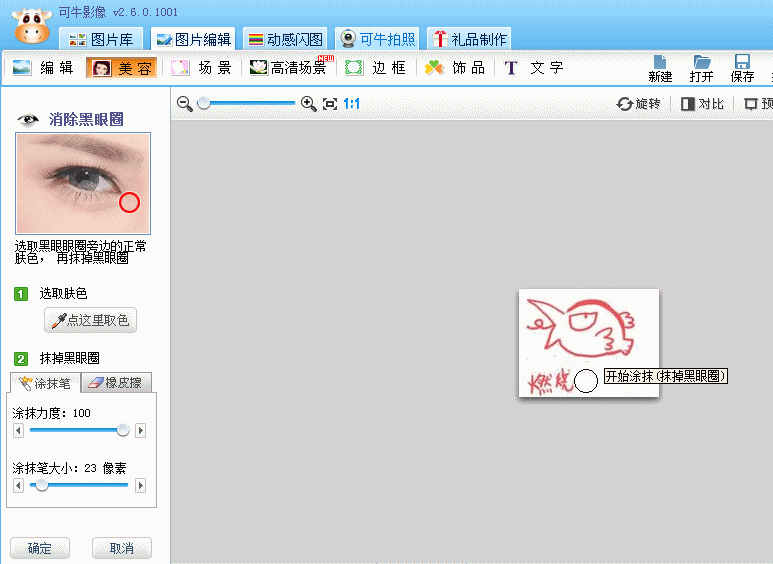Select the 场景 toolbar item
Image resolution: width=773 pixels, height=564 pixels.
coord(202,68)
